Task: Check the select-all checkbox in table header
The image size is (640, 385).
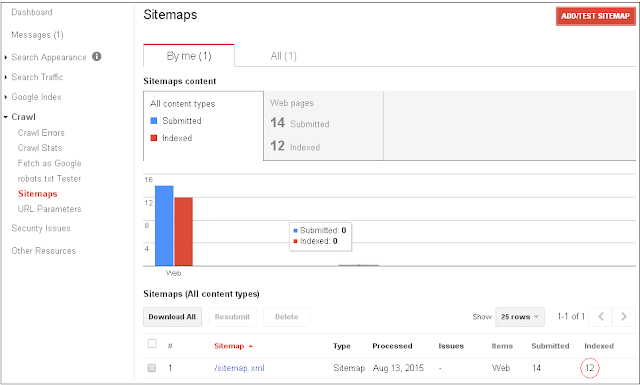Action: click(152, 344)
